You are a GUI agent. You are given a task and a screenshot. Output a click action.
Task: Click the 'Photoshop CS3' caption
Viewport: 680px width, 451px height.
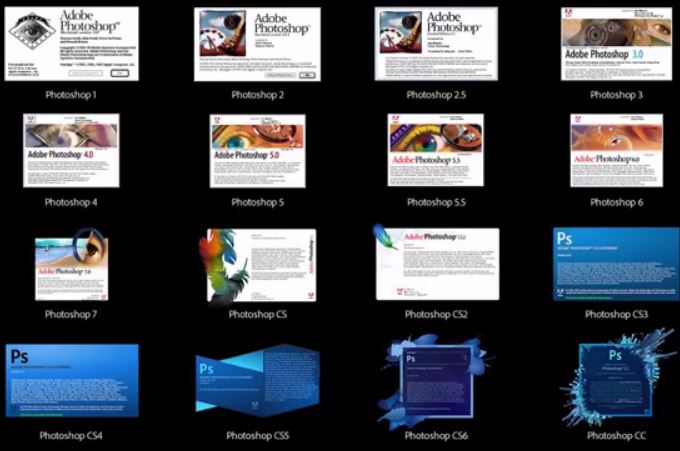616,314
